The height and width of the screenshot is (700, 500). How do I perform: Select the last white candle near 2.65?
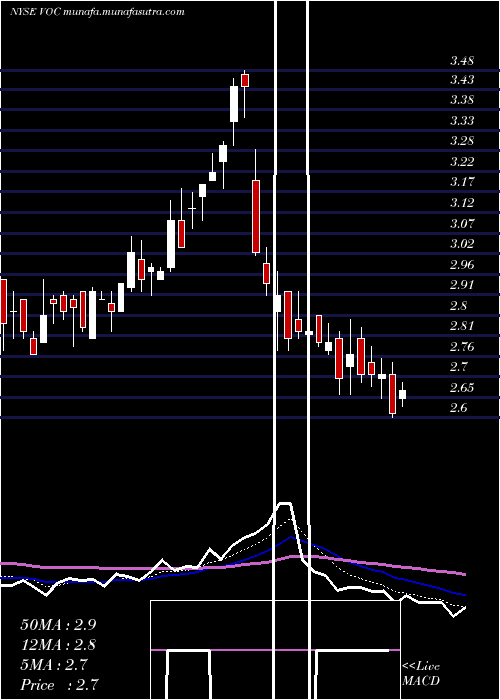click(402, 395)
